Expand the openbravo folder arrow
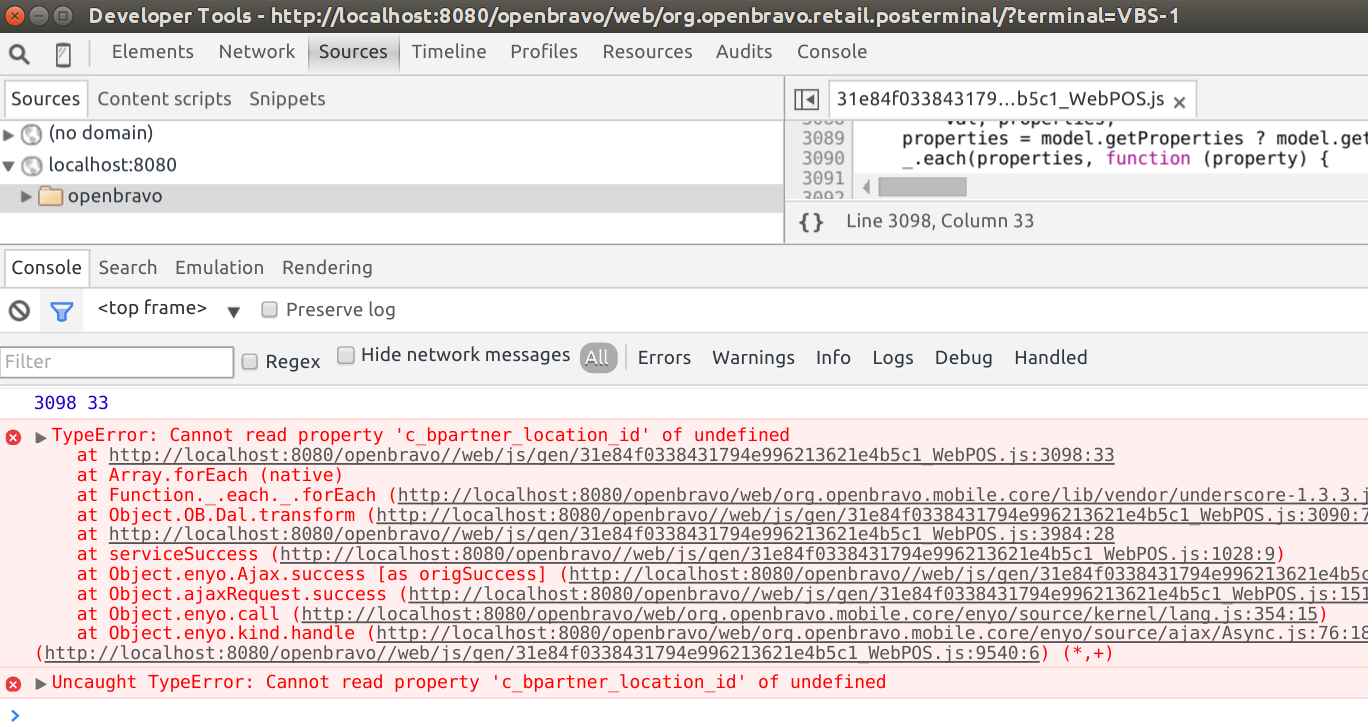The image size is (1368, 723). 27,197
